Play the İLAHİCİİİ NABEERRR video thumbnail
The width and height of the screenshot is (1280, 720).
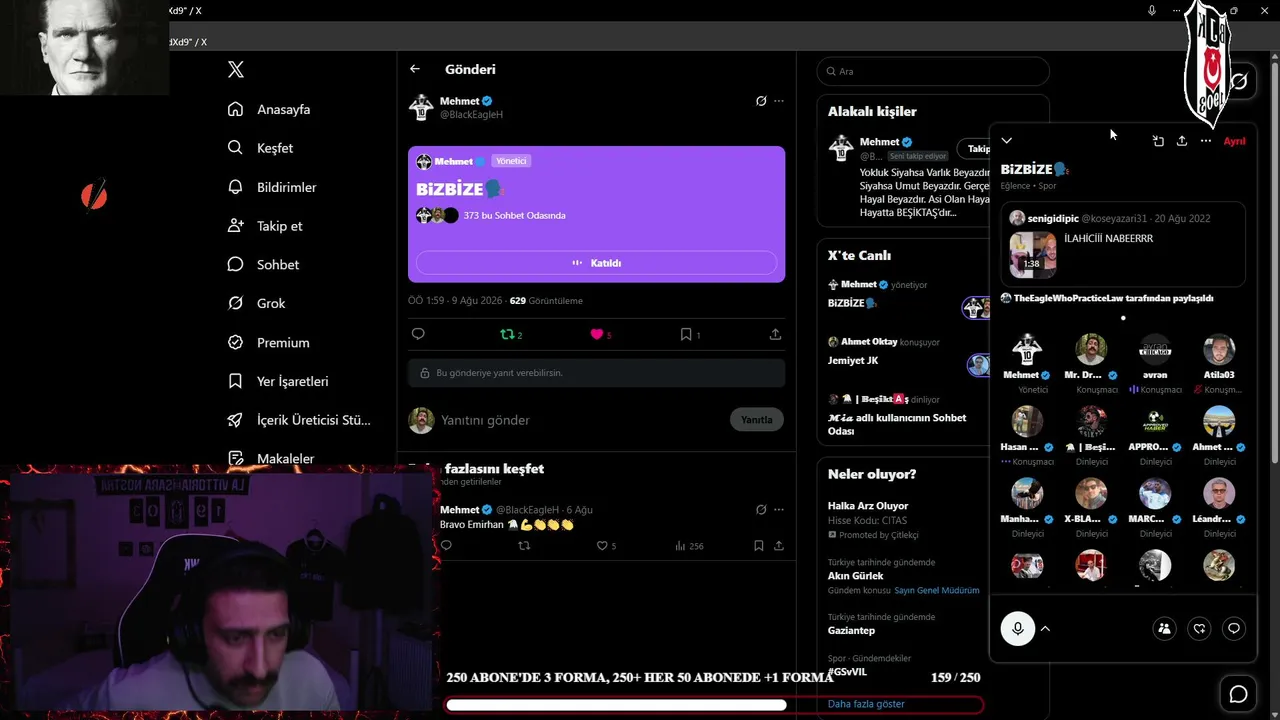tap(1033, 254)
